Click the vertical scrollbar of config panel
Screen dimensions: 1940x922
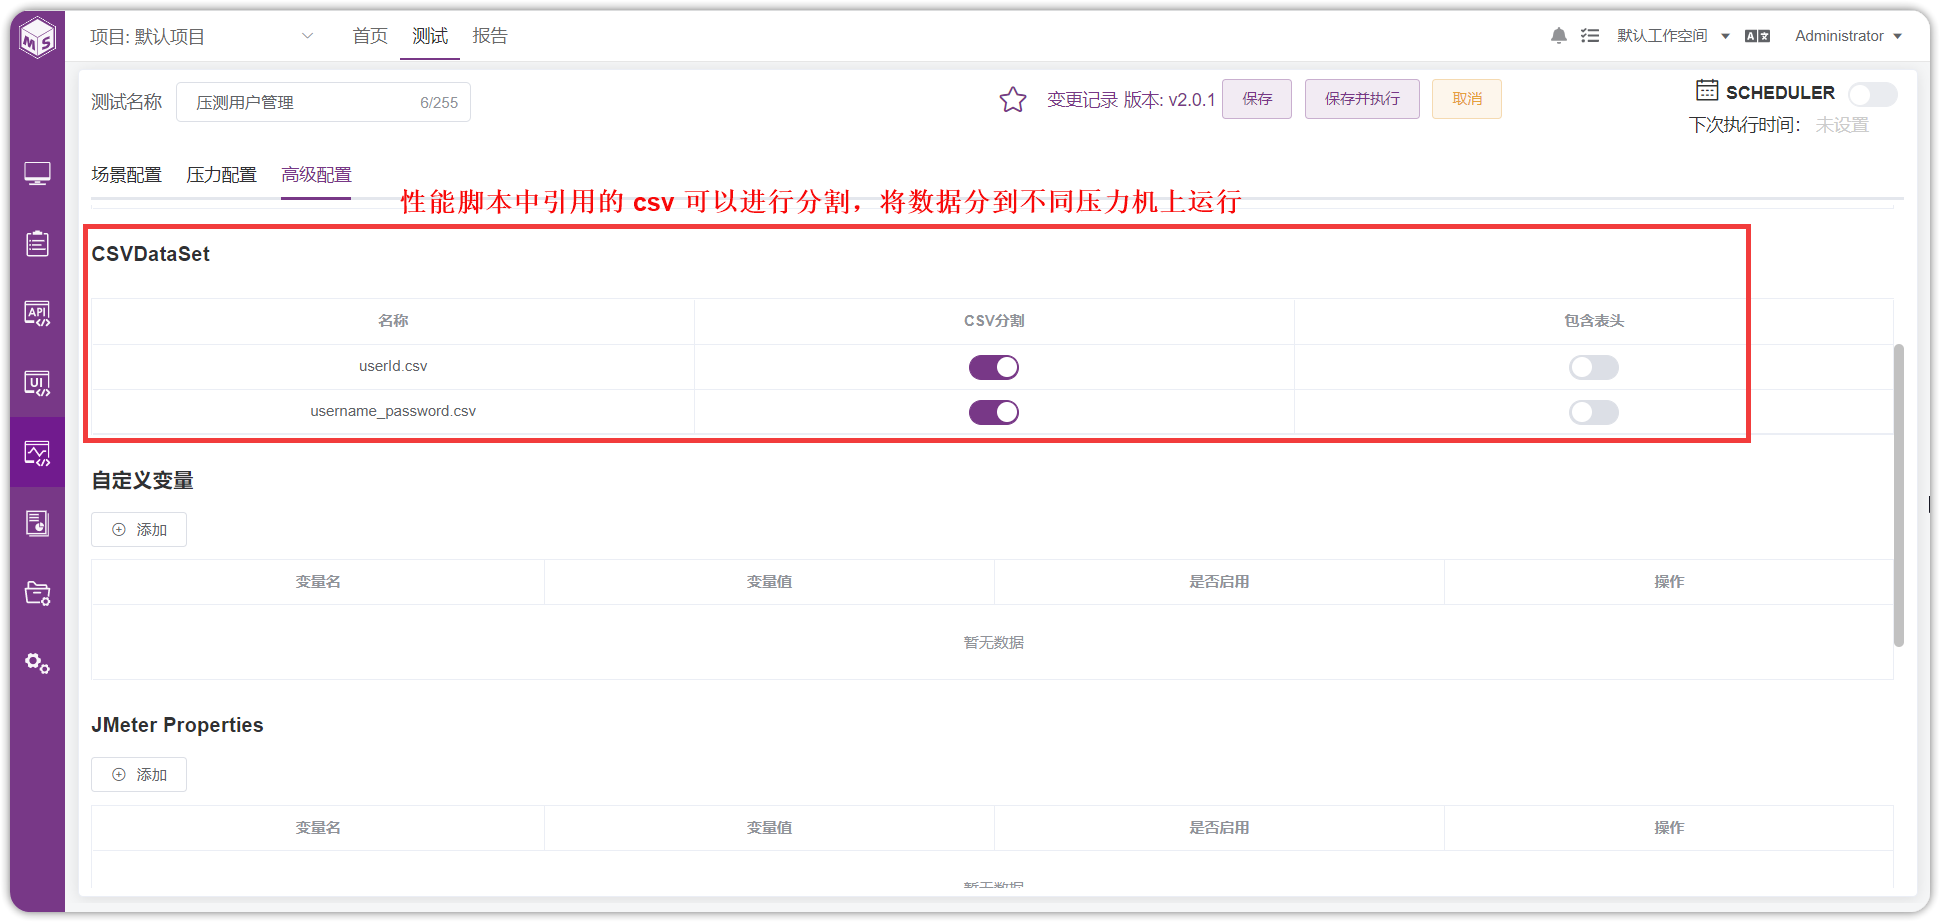coord(1898,495)
